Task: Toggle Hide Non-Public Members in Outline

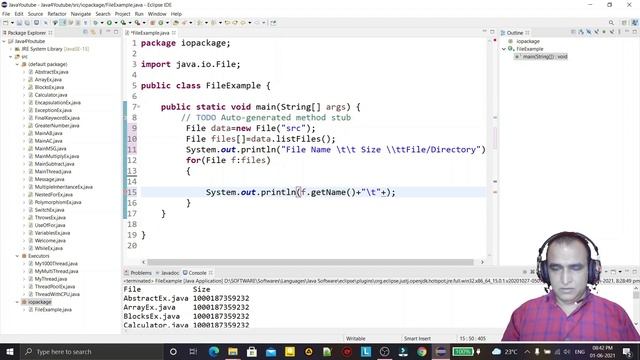Action: 604,32
